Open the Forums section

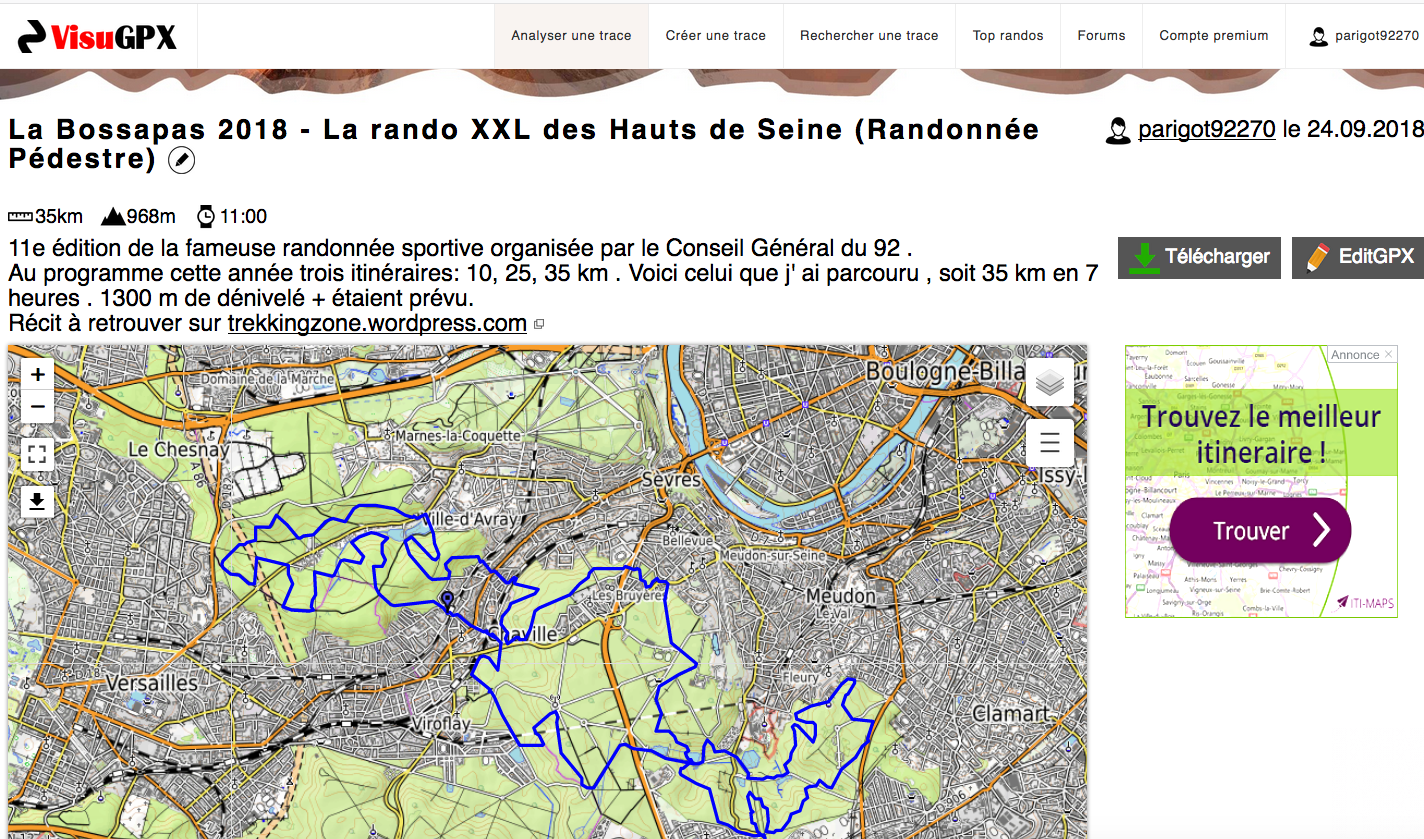pos(1101,36)
